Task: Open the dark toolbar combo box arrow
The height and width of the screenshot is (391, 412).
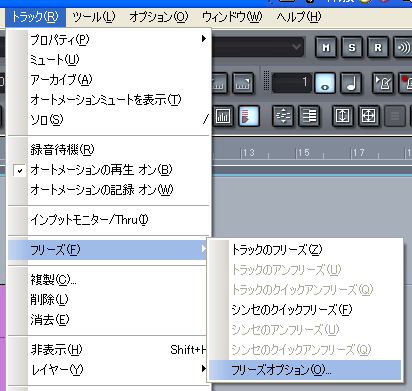Action: (x=296, y=47)
